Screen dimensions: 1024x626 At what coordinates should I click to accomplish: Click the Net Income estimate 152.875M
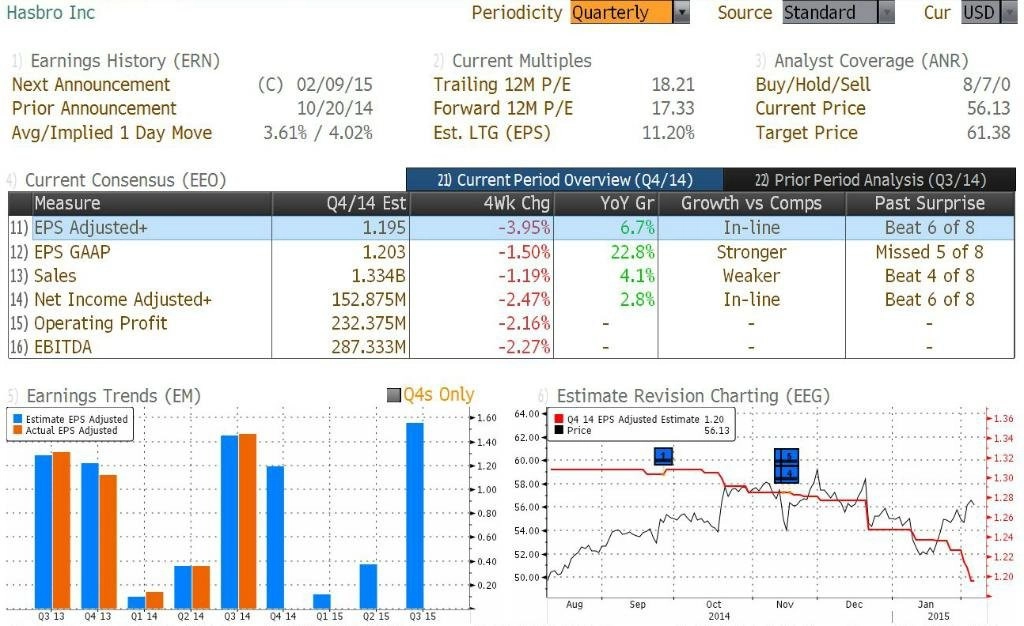369,299
